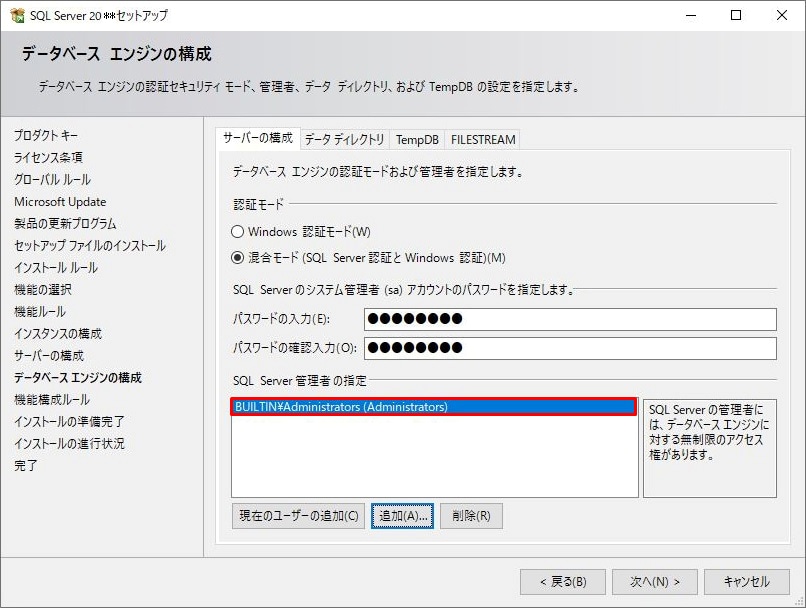Click 機能構成ルール step in sidebar

click(52, 400)
